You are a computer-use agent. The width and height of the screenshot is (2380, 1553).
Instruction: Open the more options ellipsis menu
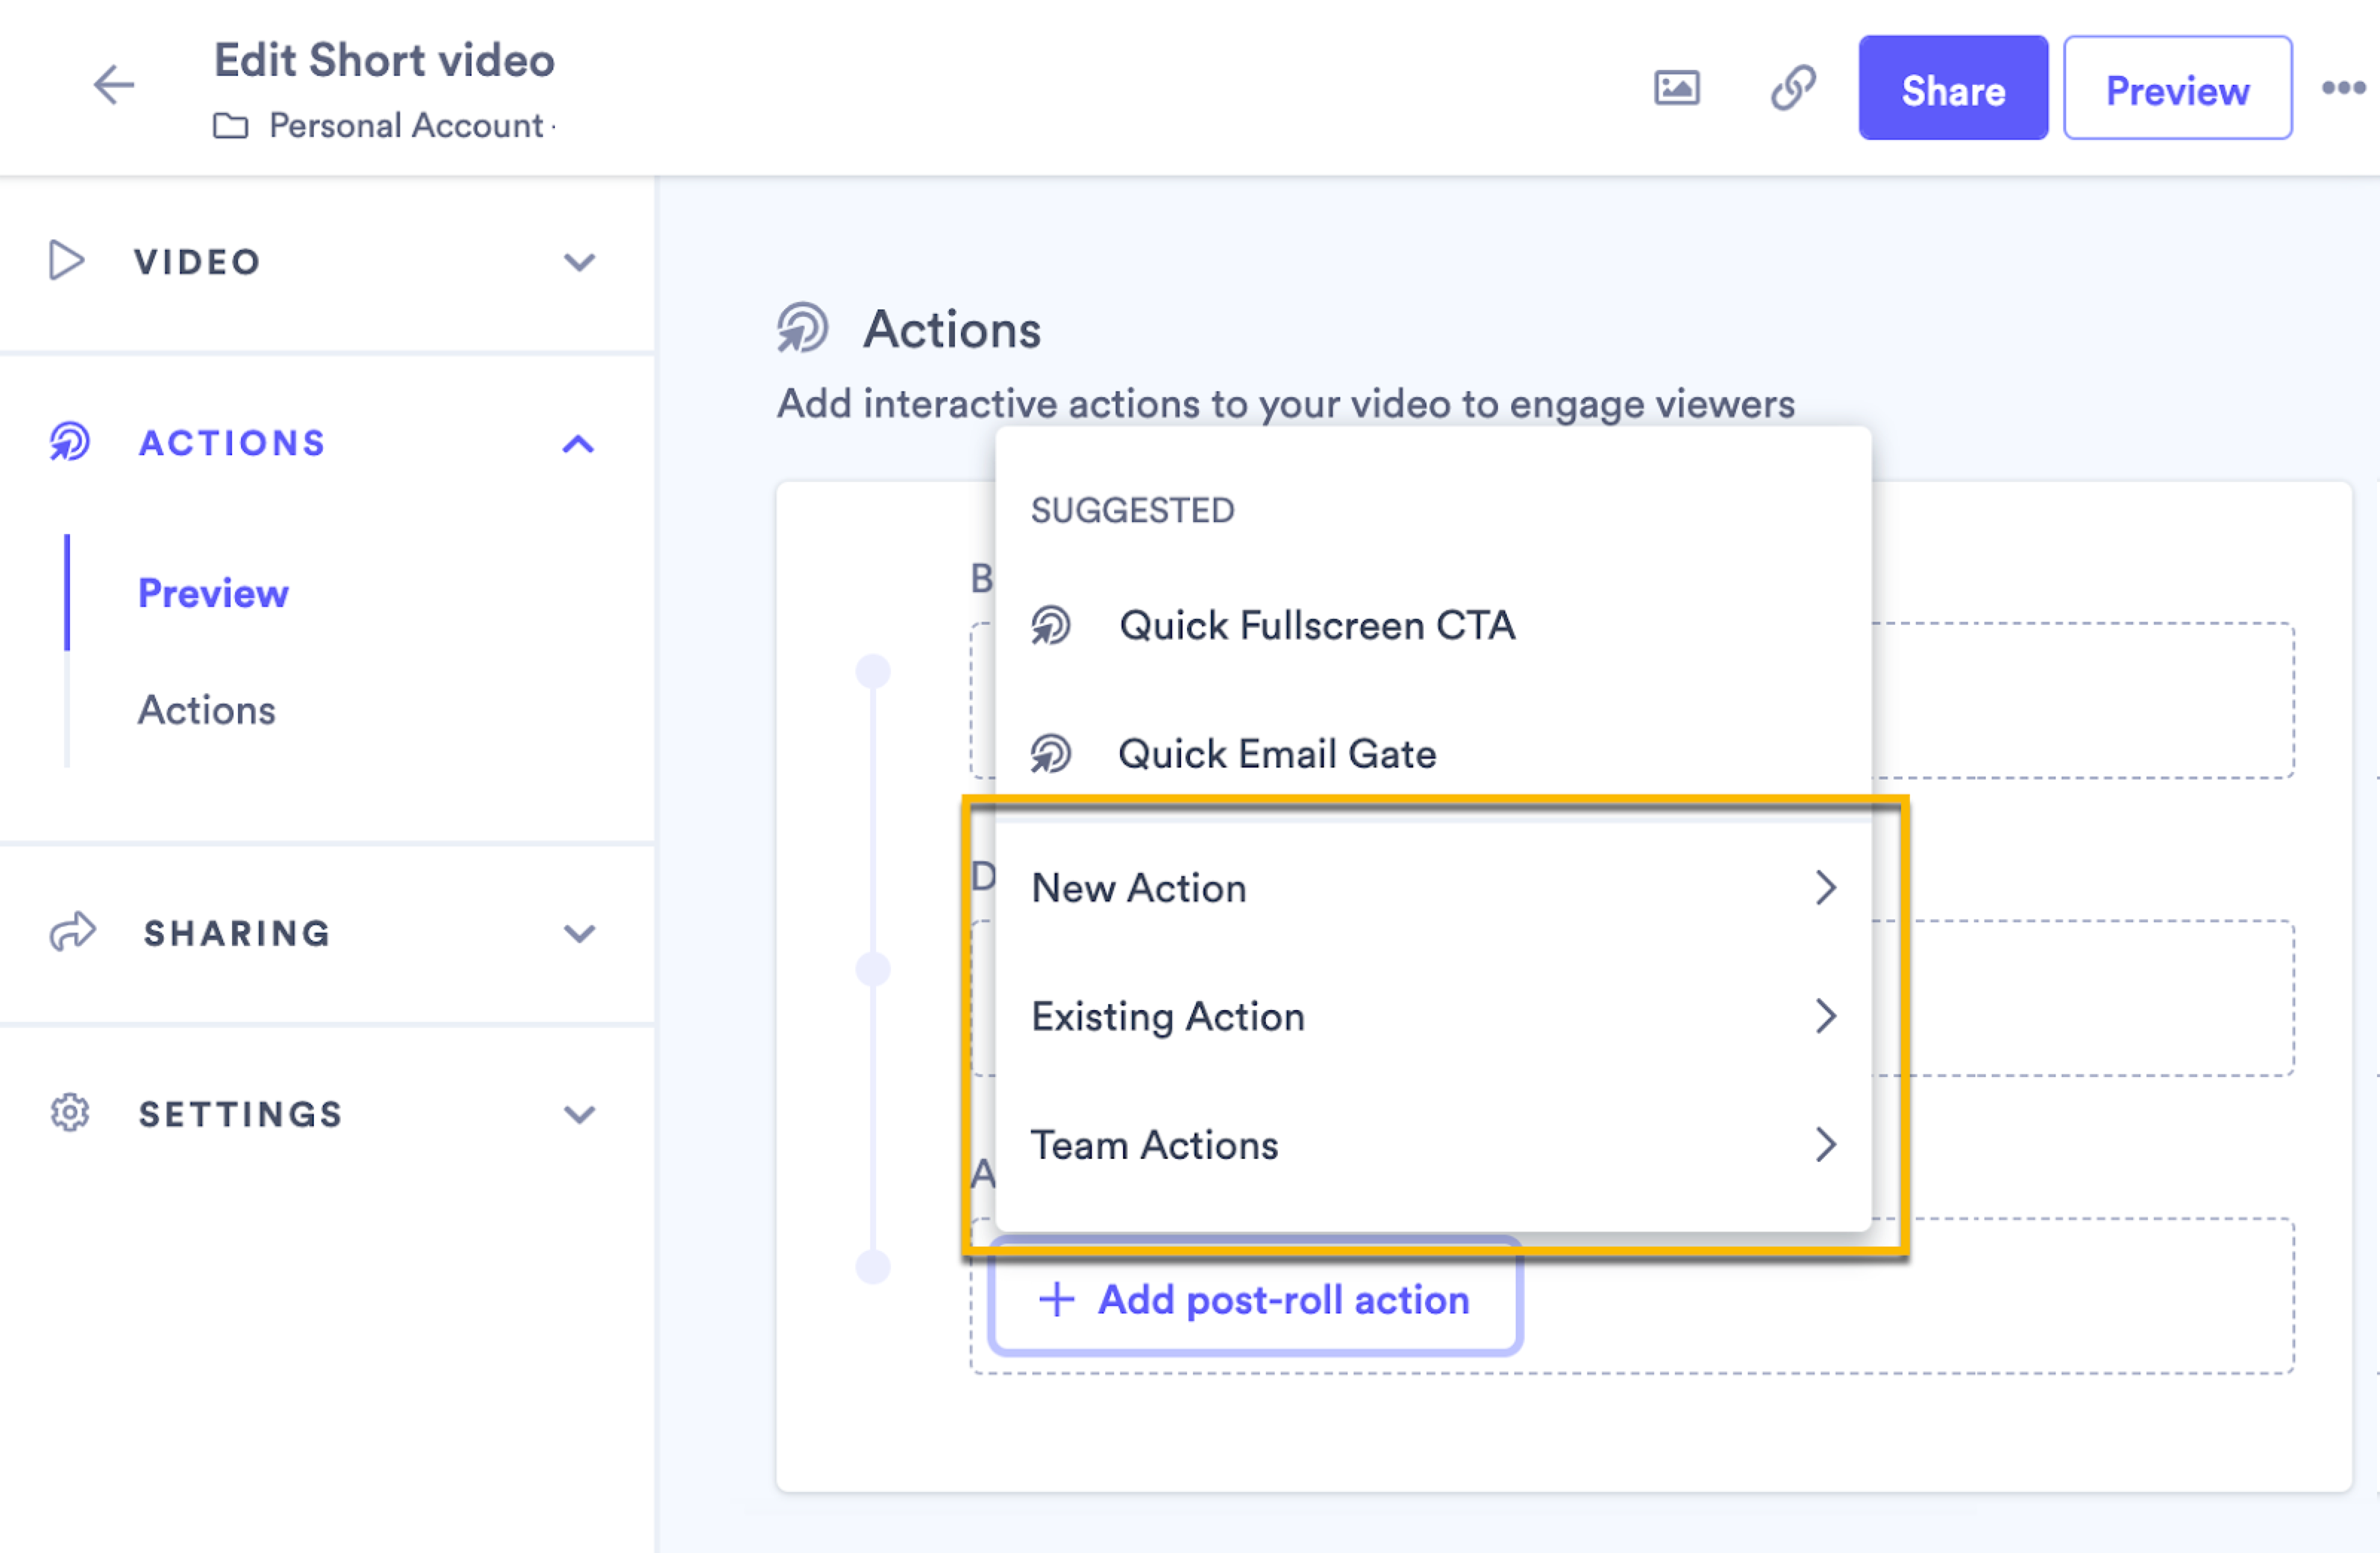tap(2343, 88)
